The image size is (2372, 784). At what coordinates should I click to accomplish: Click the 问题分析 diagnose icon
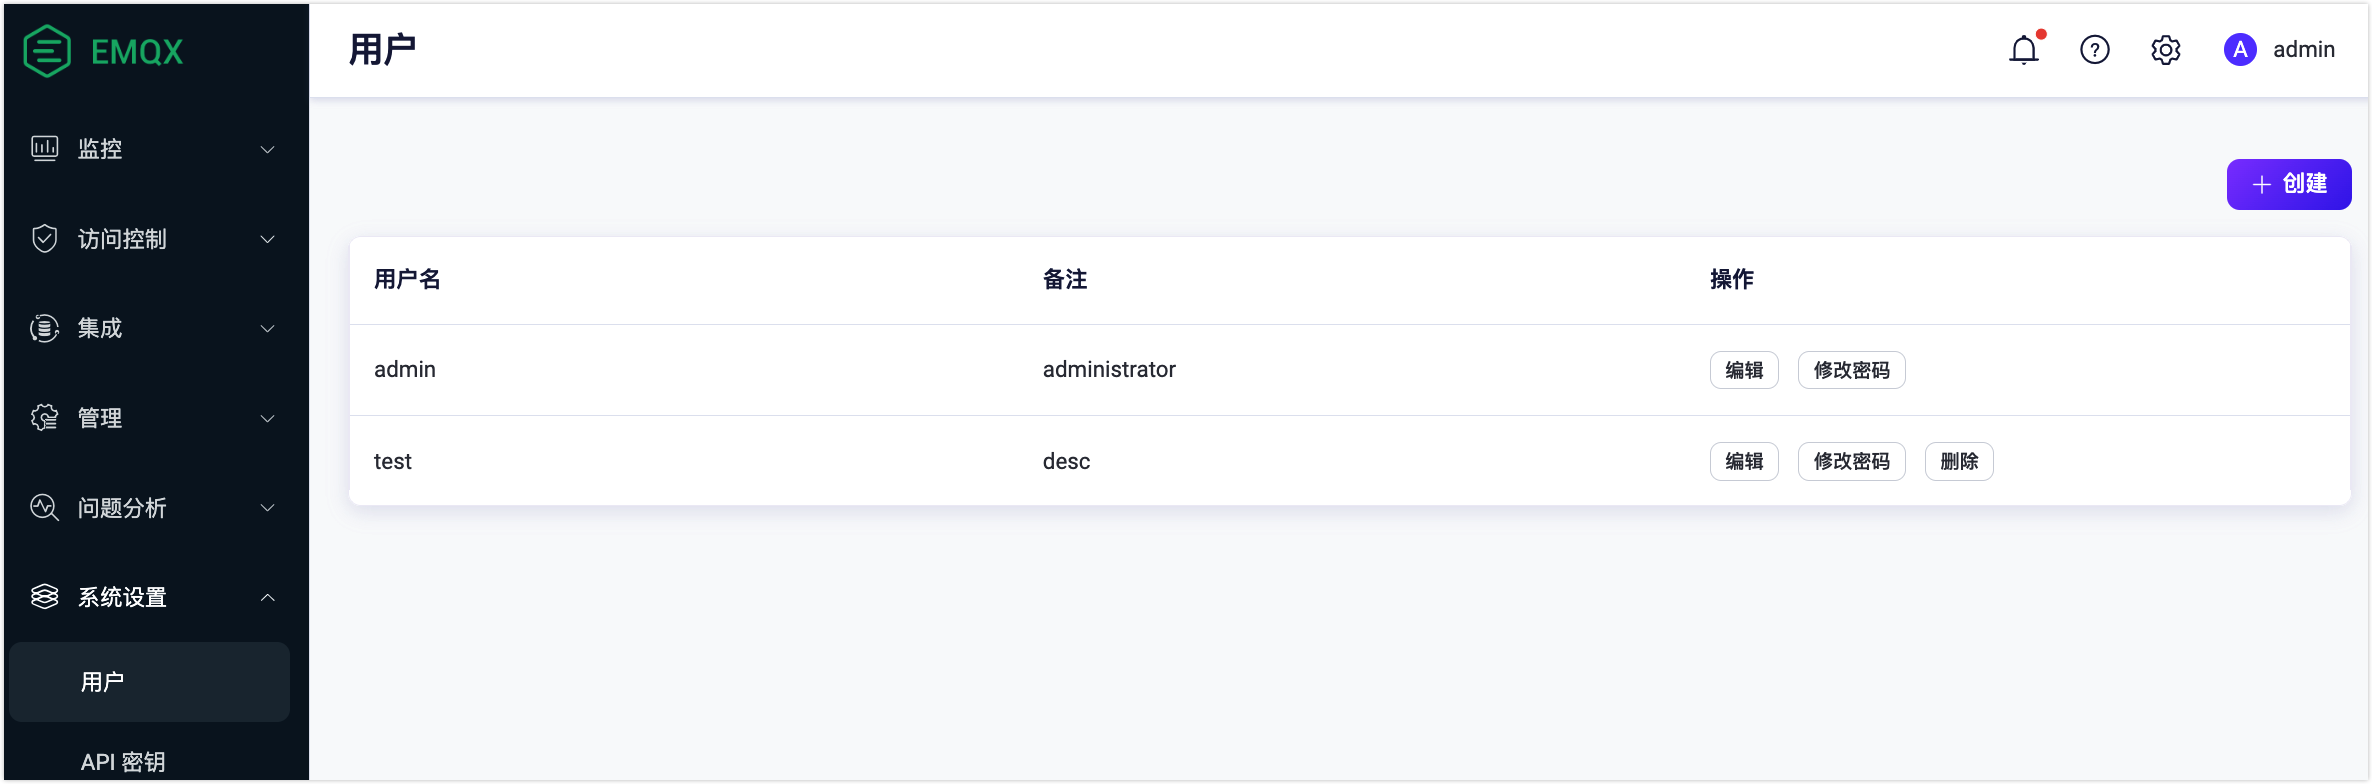[x=45, y=508]
